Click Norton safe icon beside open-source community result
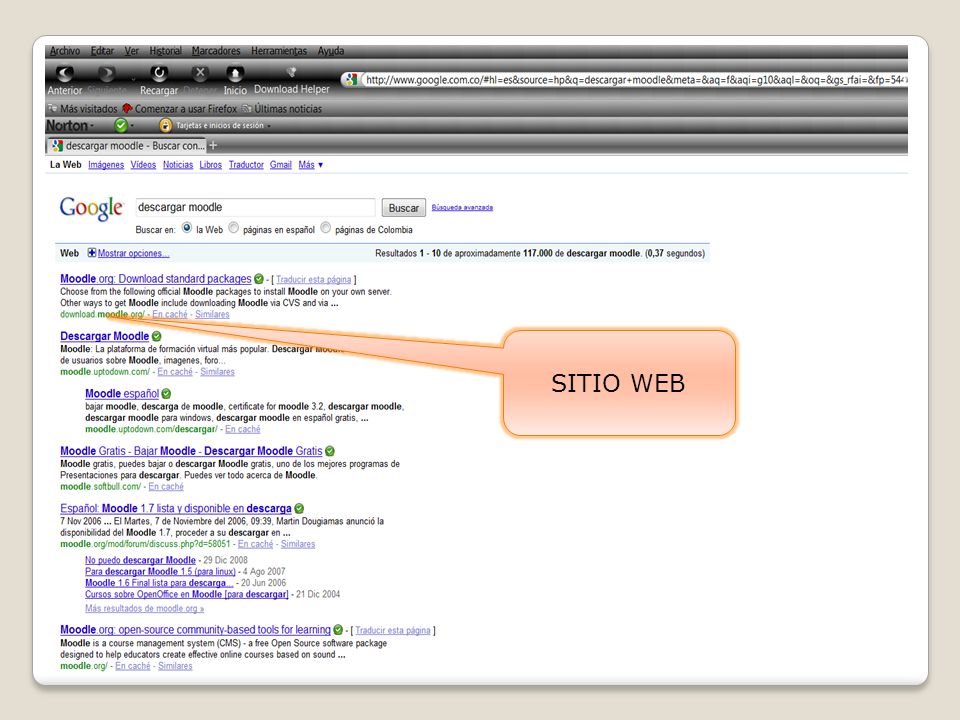The image size is (960, 720). 338,629
